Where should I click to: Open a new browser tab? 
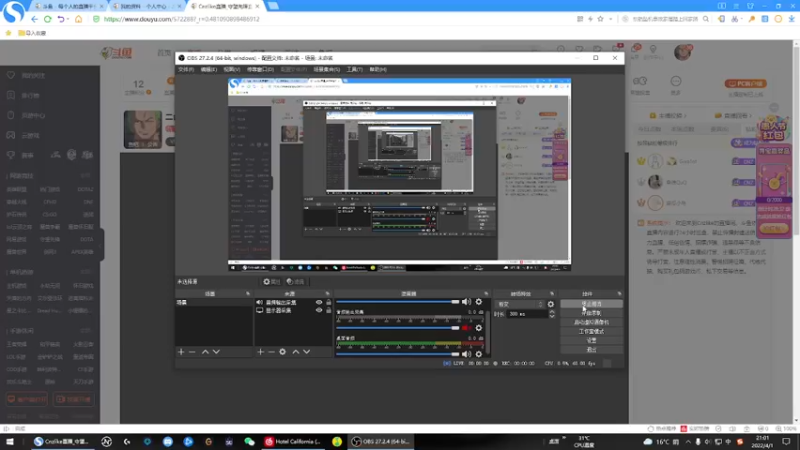coord(273,6)
